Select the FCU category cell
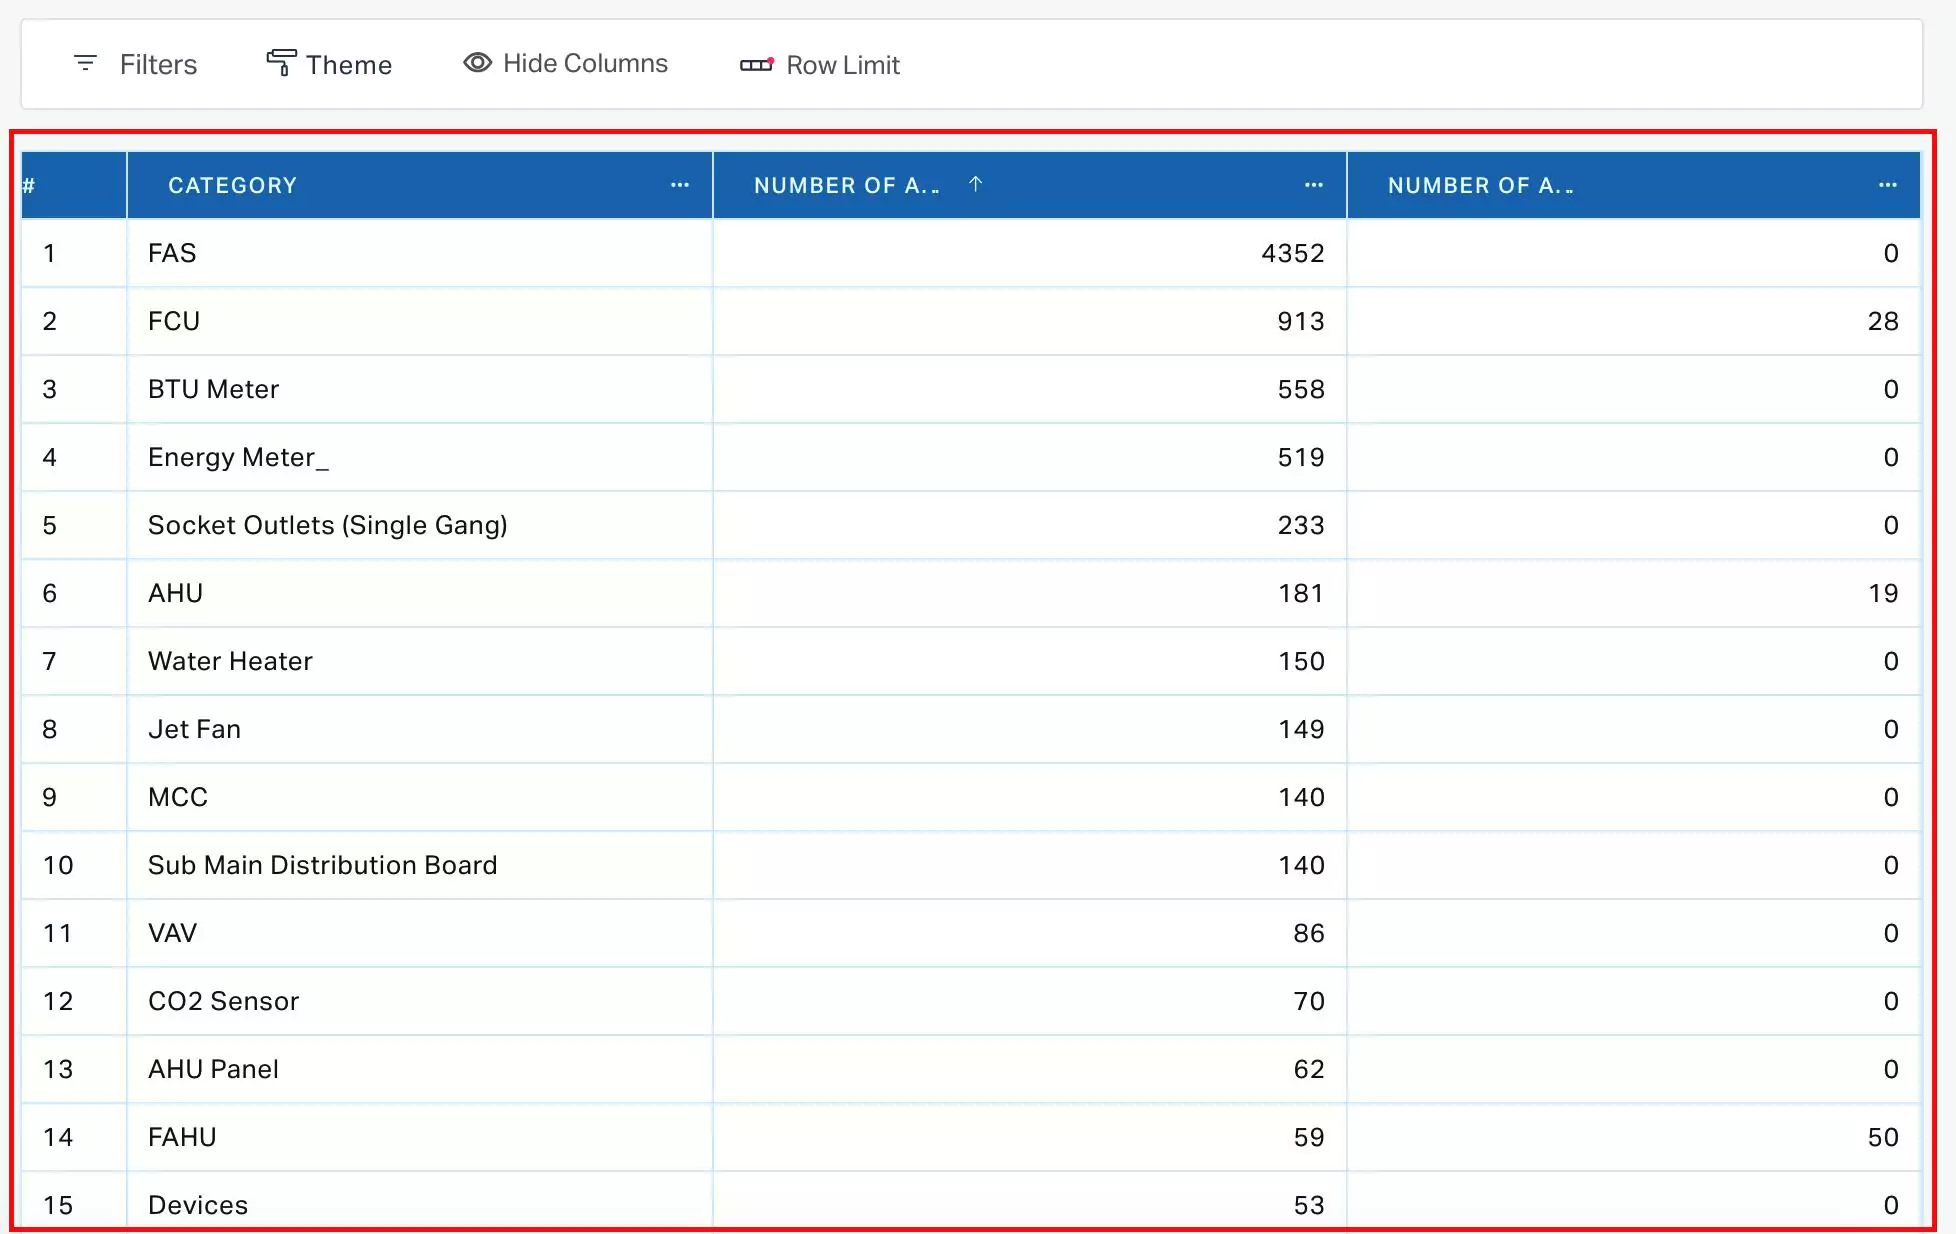Screen dimensions: 1956x1234 tap(174, 321)
